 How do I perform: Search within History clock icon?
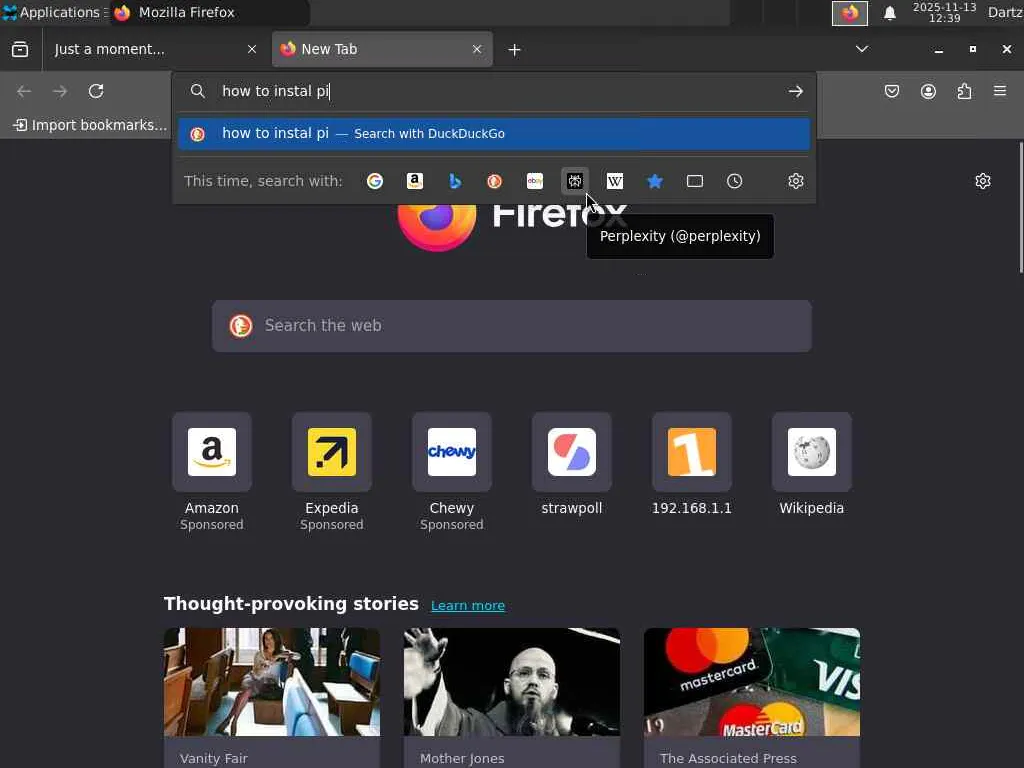coord(735,181)
